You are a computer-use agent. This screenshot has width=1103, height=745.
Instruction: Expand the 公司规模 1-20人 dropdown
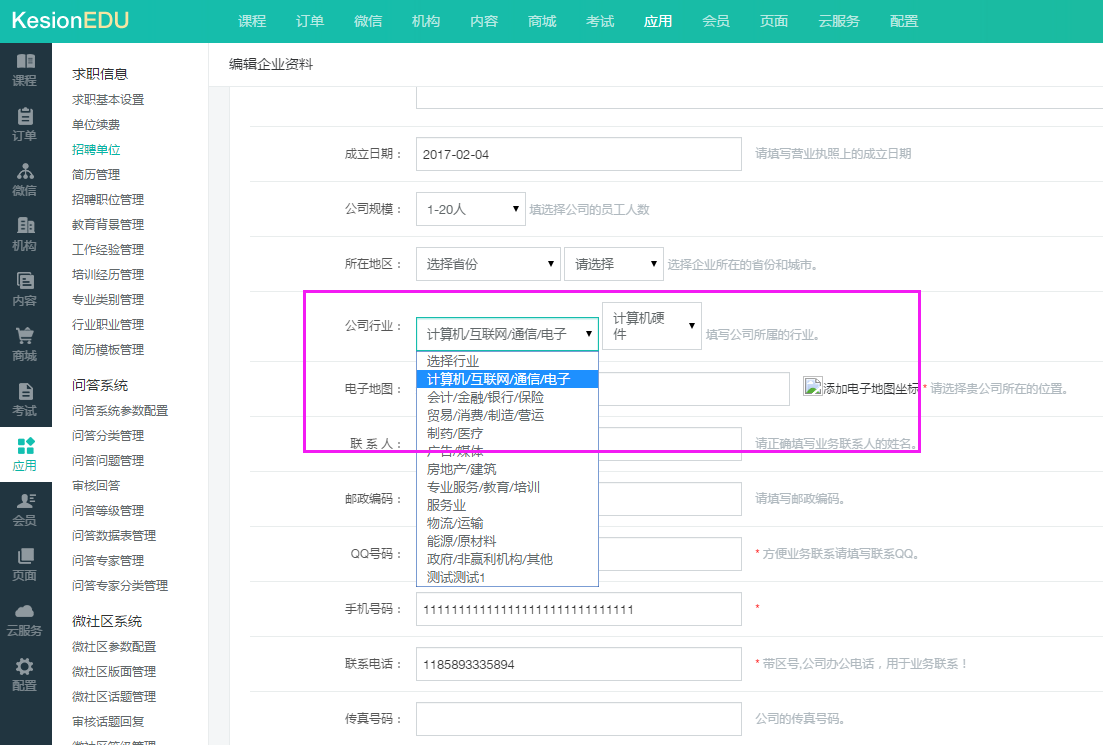tap(471, 209)
